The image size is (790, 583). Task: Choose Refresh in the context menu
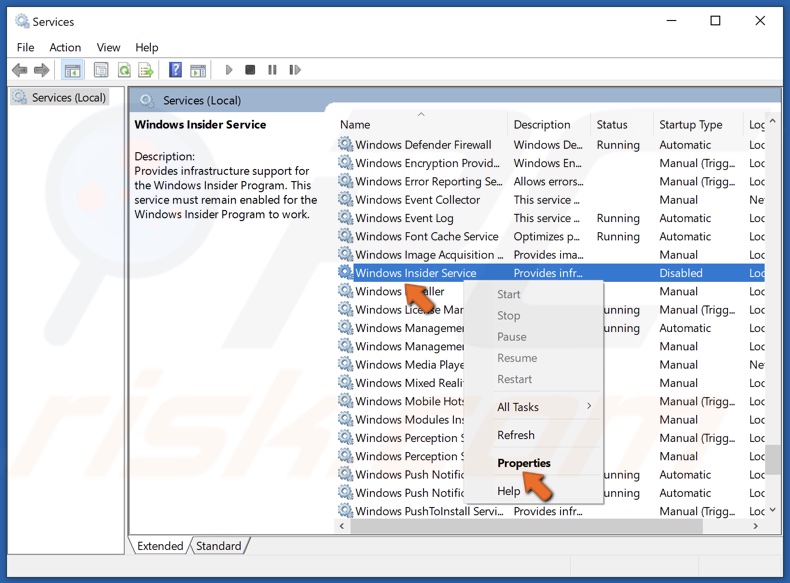pyautogui.click(x=516, y=435)
